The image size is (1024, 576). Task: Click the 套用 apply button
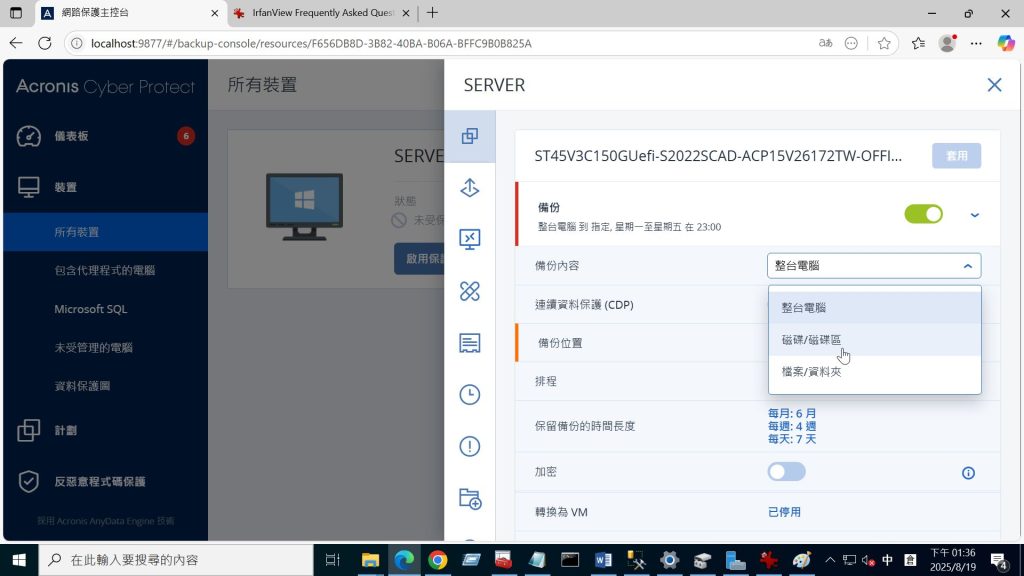pos(956,156)
